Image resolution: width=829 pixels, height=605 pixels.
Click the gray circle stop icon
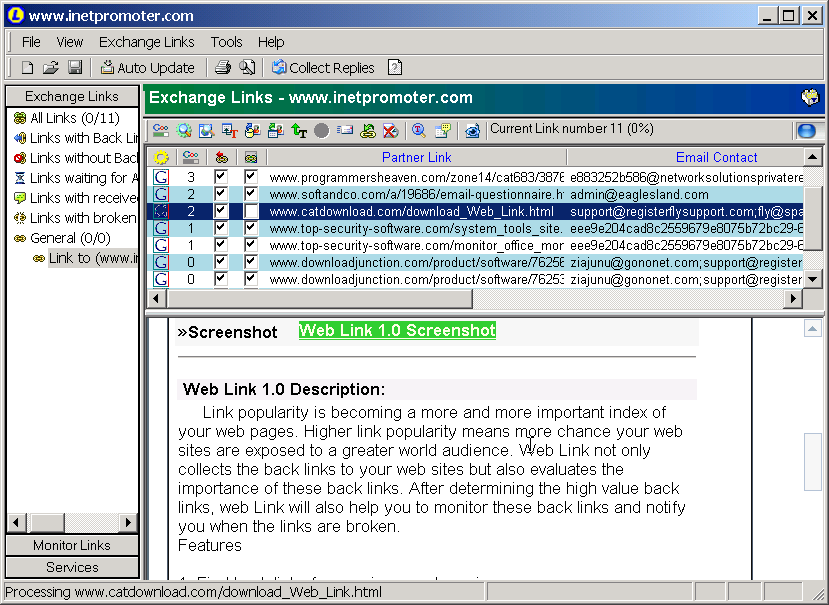point(321,130)
